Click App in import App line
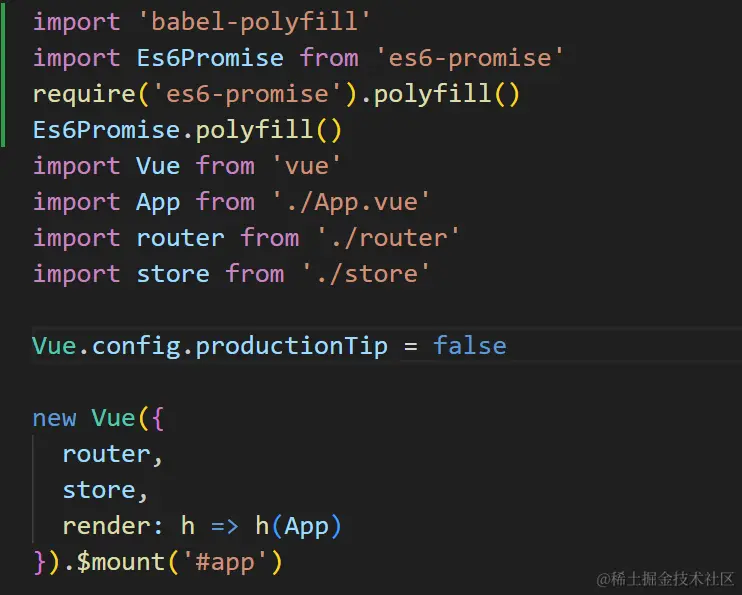This screenshot has width=742, height=595. [158, 202]
